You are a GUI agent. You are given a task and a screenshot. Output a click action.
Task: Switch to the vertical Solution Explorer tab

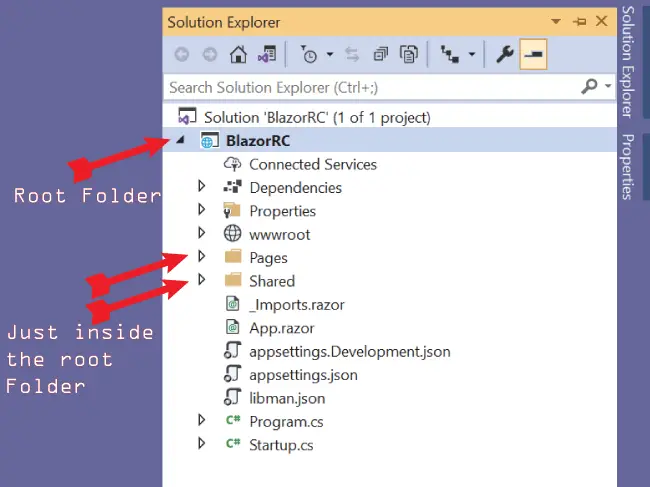click(x=628, y=62)
